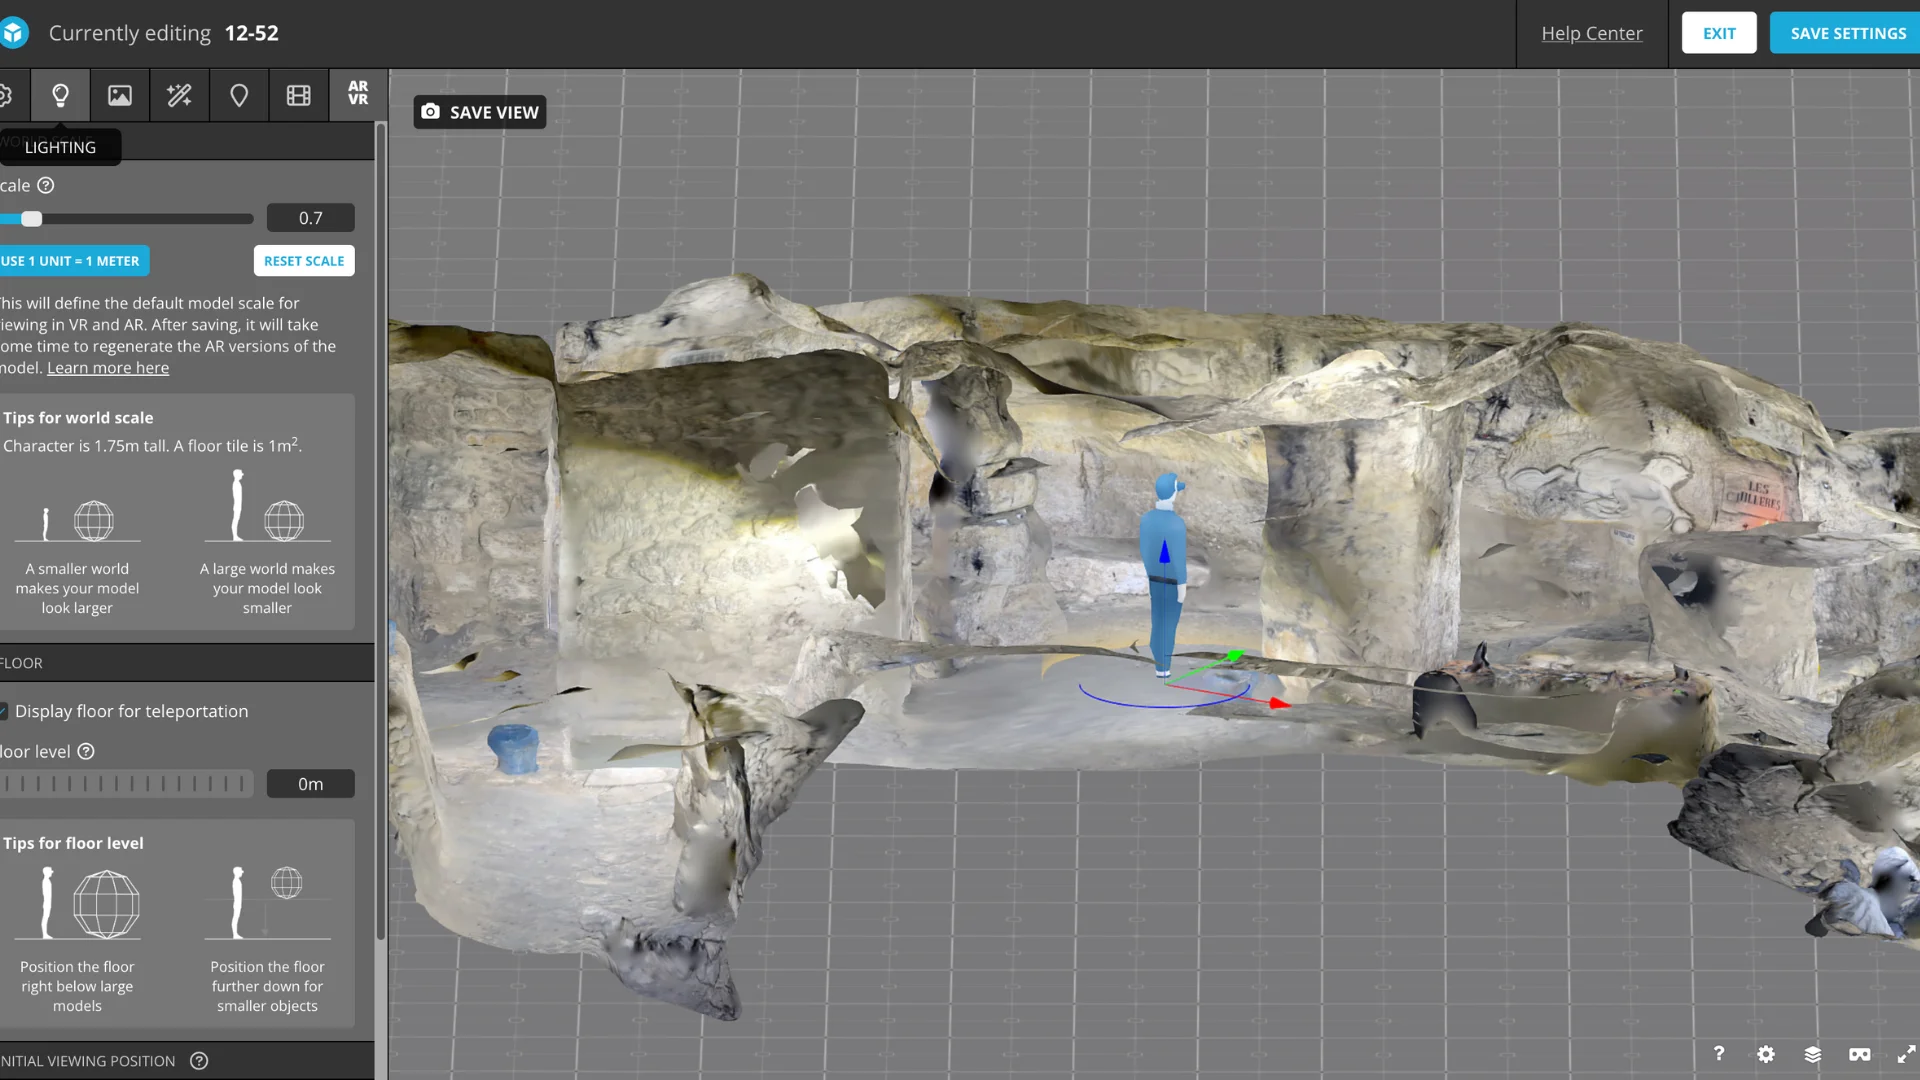Click the Sketchfab logo icon
Viewport: 1920px width, 1080px height.
click(13, 33)
